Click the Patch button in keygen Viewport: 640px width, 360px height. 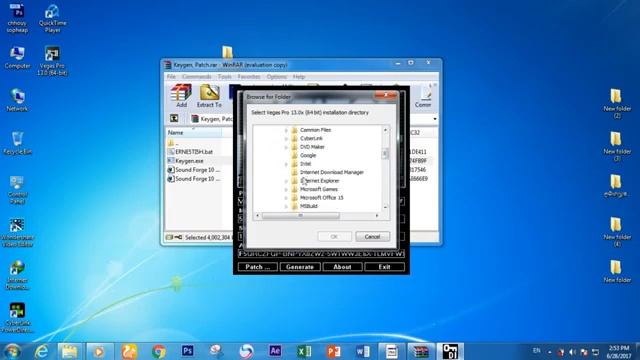[x=258, y=267]
